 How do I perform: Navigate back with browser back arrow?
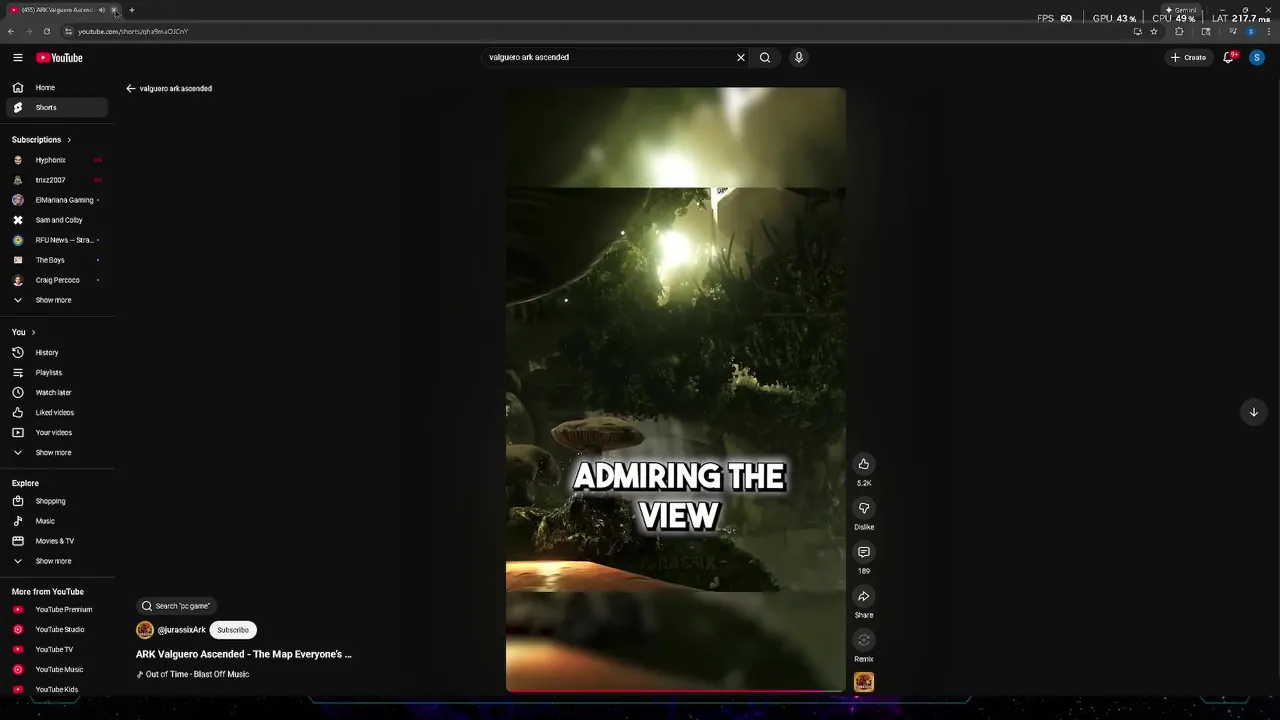point(11,31)
